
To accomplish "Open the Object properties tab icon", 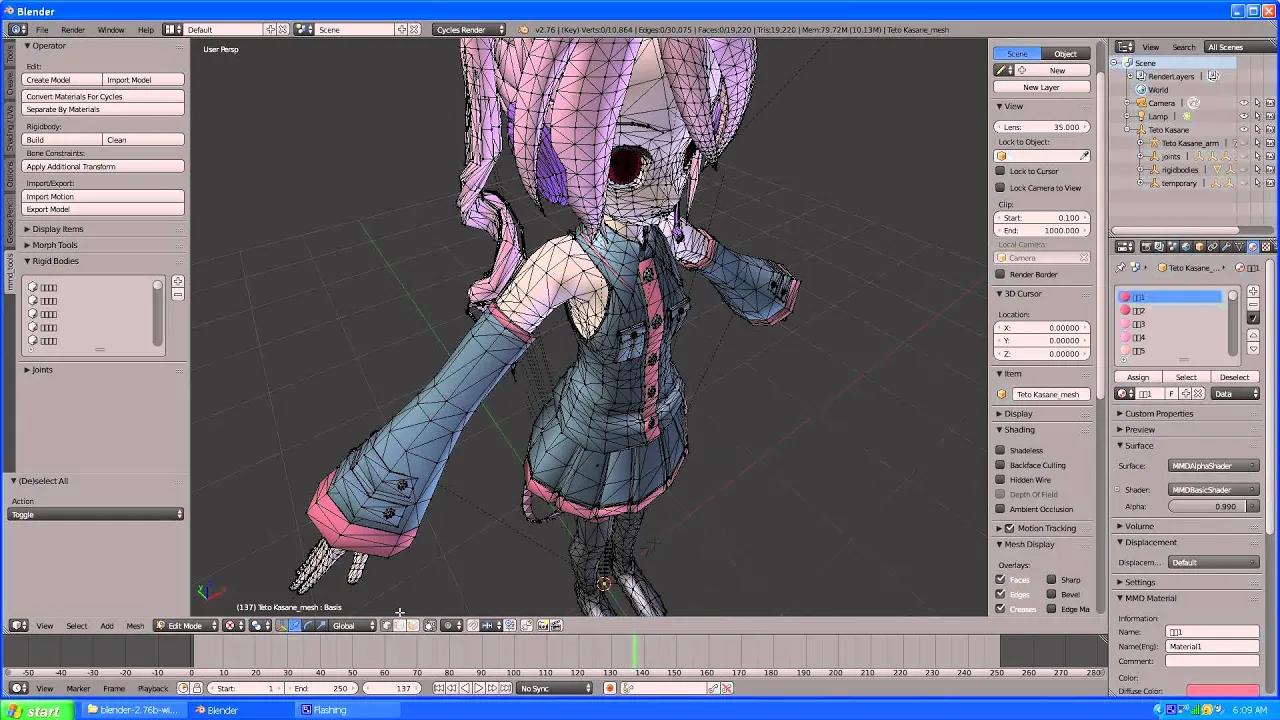I will [1199, 247].
